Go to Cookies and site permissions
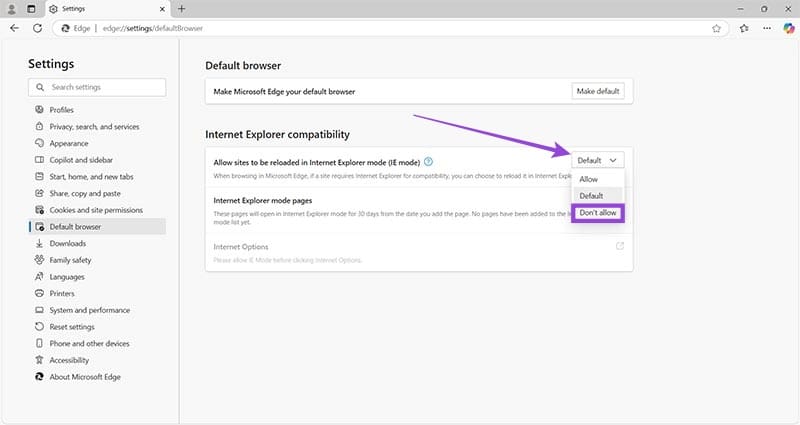 click(96, 210)
